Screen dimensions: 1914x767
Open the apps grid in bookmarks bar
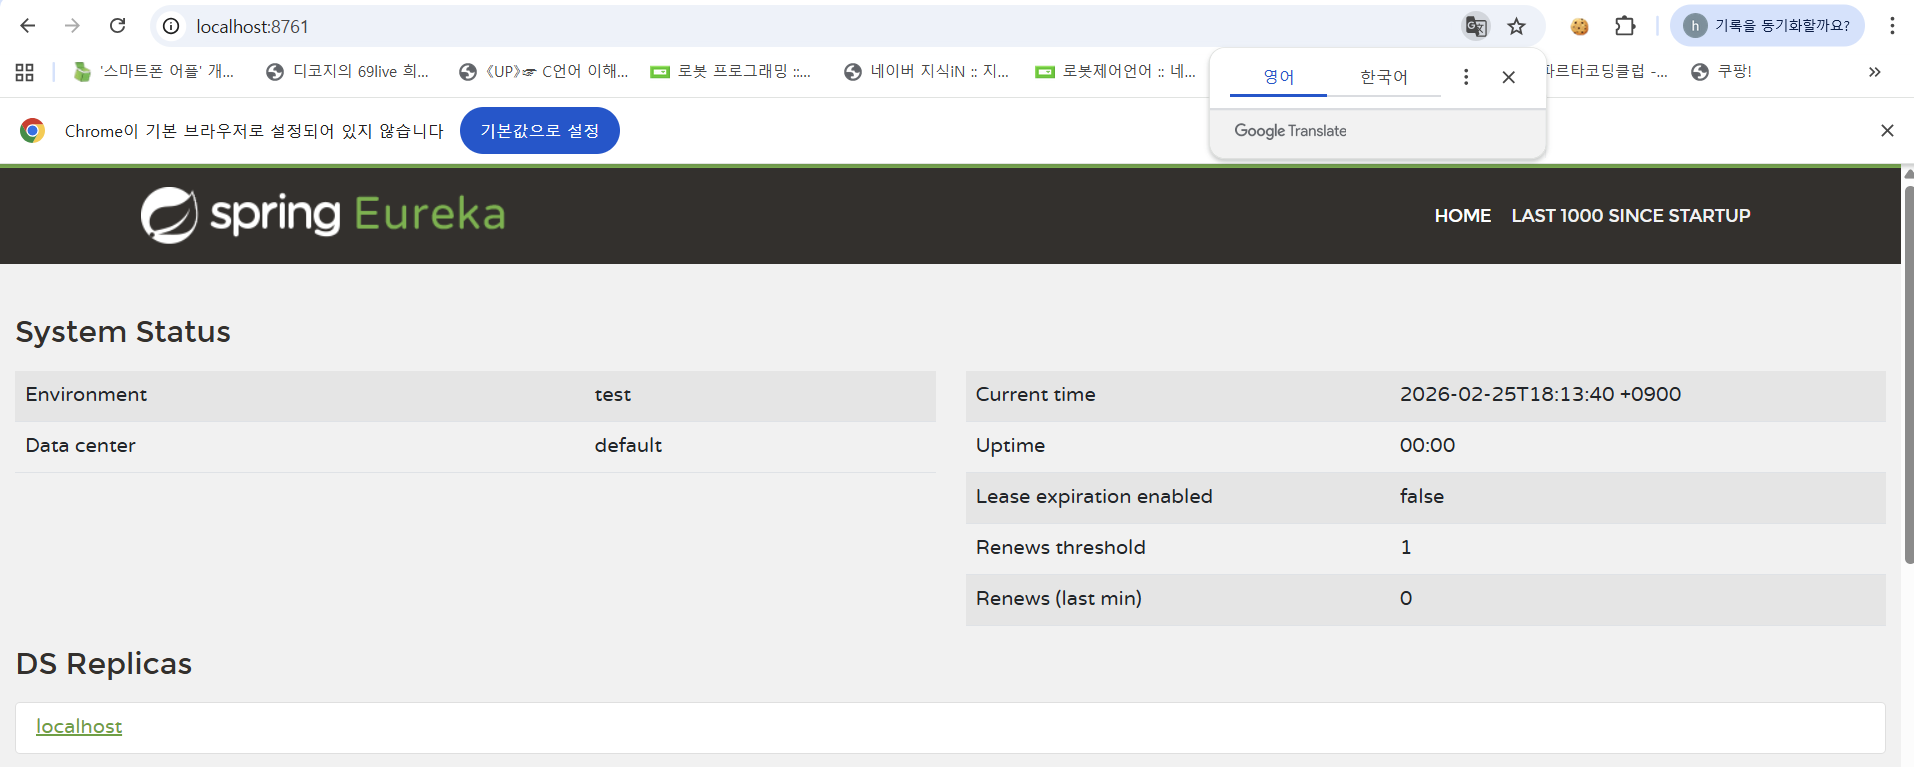pyautogui.click(x=25, y=72)
